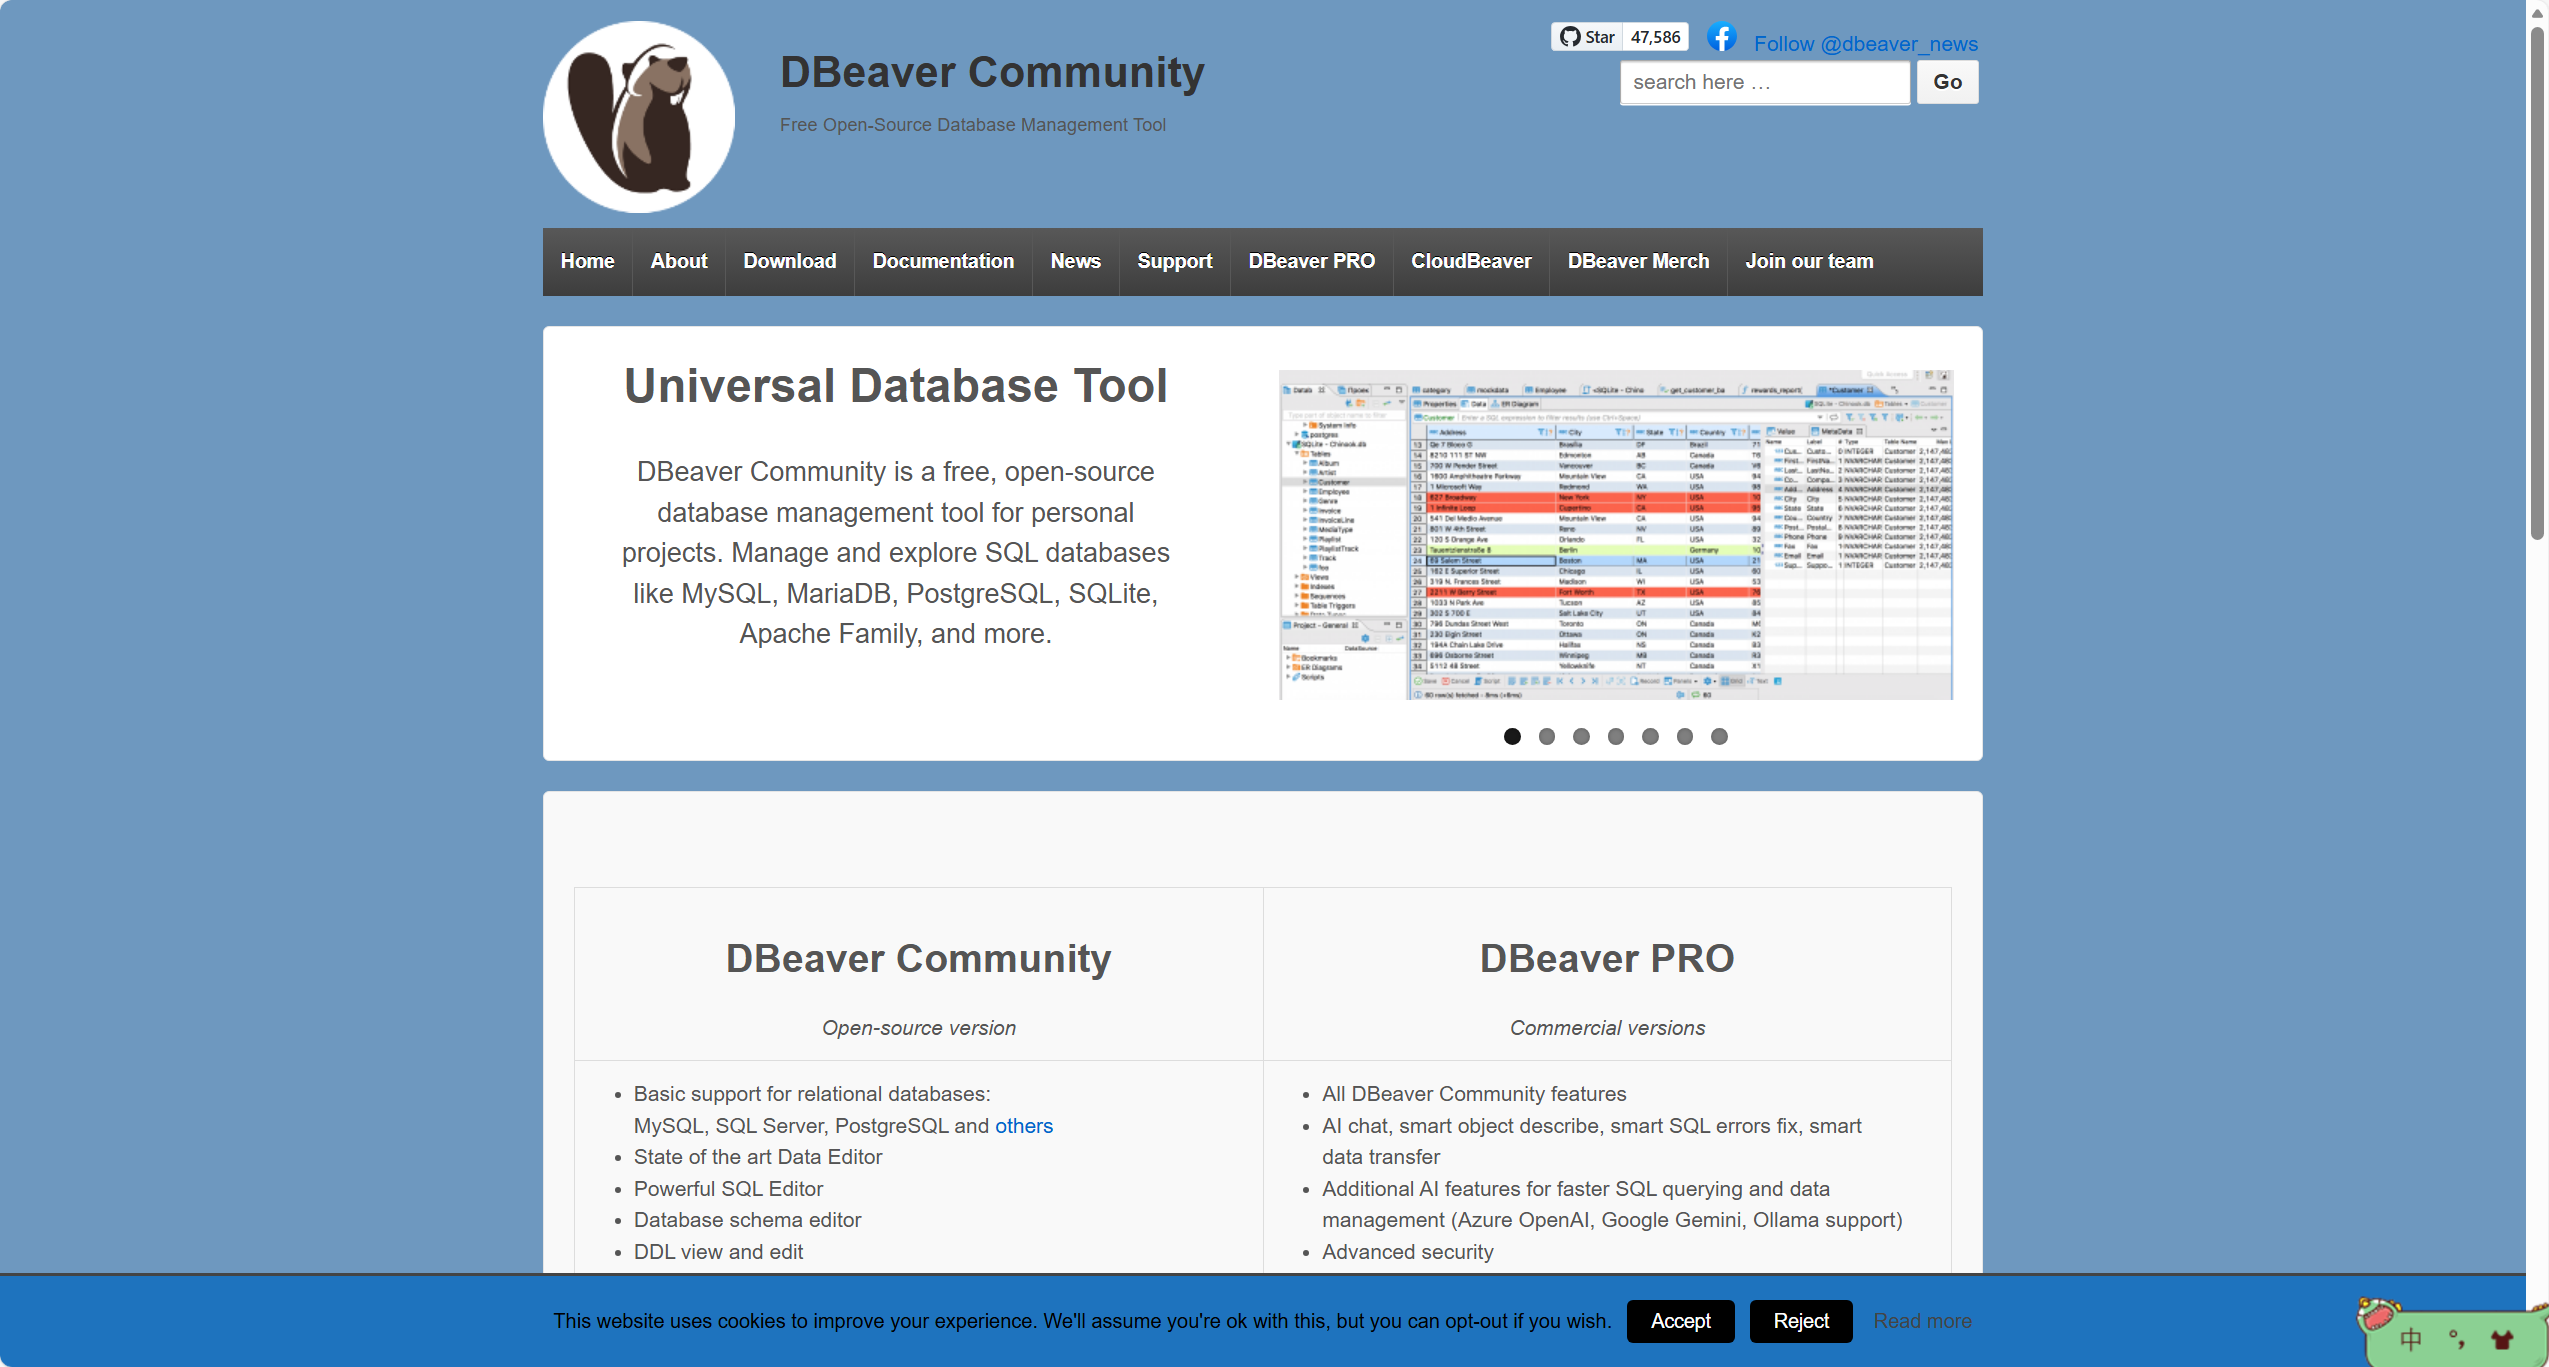Open the CloudBeaver menu item
2549x1367 pixels.
point(1471,262)
